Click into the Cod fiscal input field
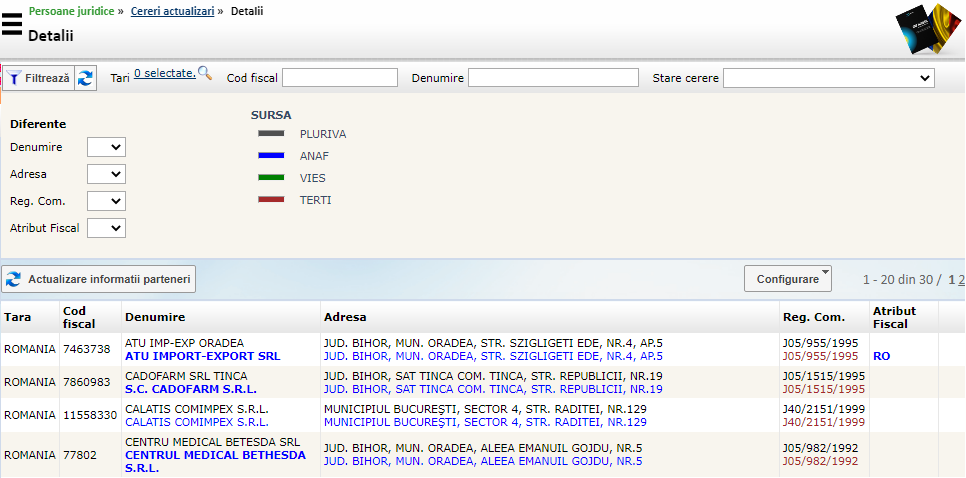 click(340, 78)
